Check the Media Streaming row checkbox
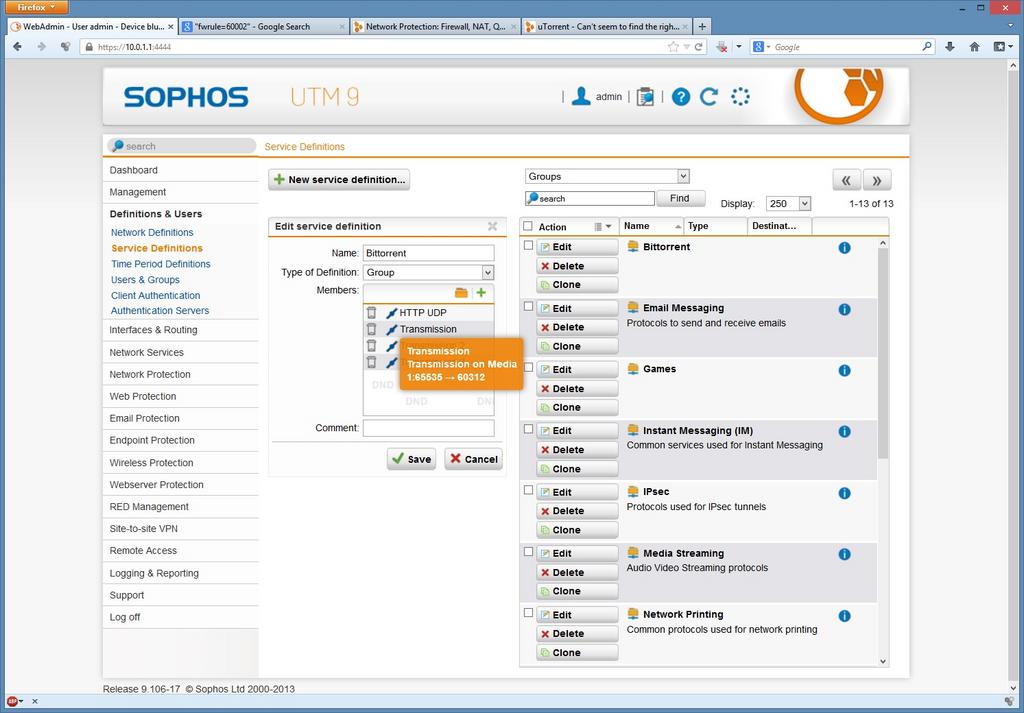Image resolution: width=1024 pixels, height=713 pixels. click(528, 552)
